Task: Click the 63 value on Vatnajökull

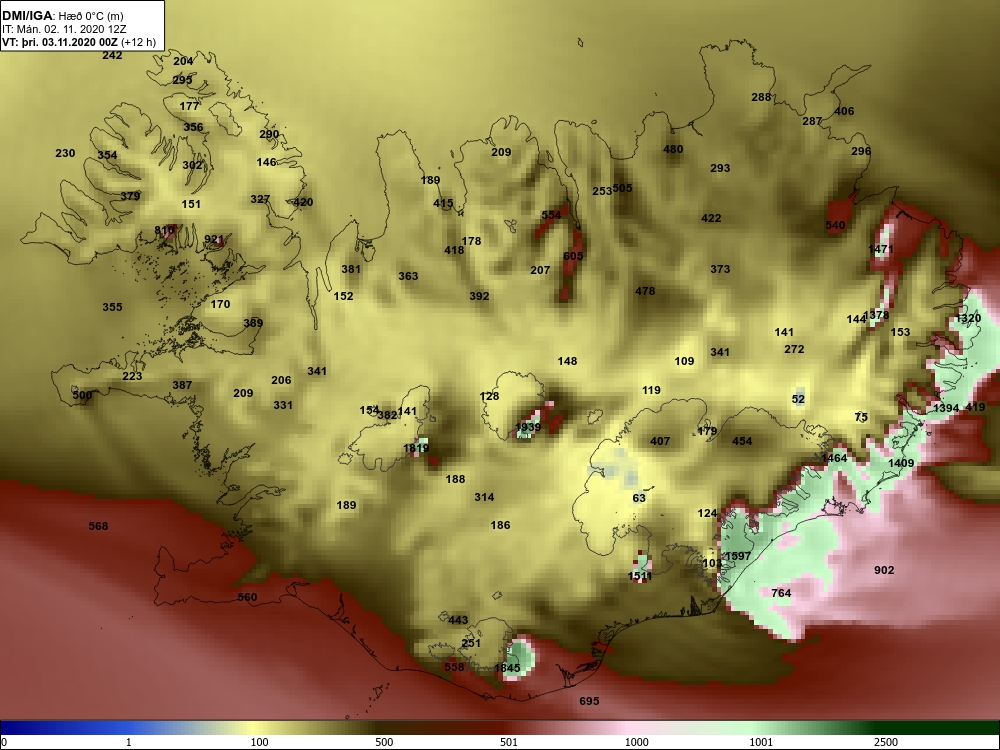Action: click(x=639, y=498)
